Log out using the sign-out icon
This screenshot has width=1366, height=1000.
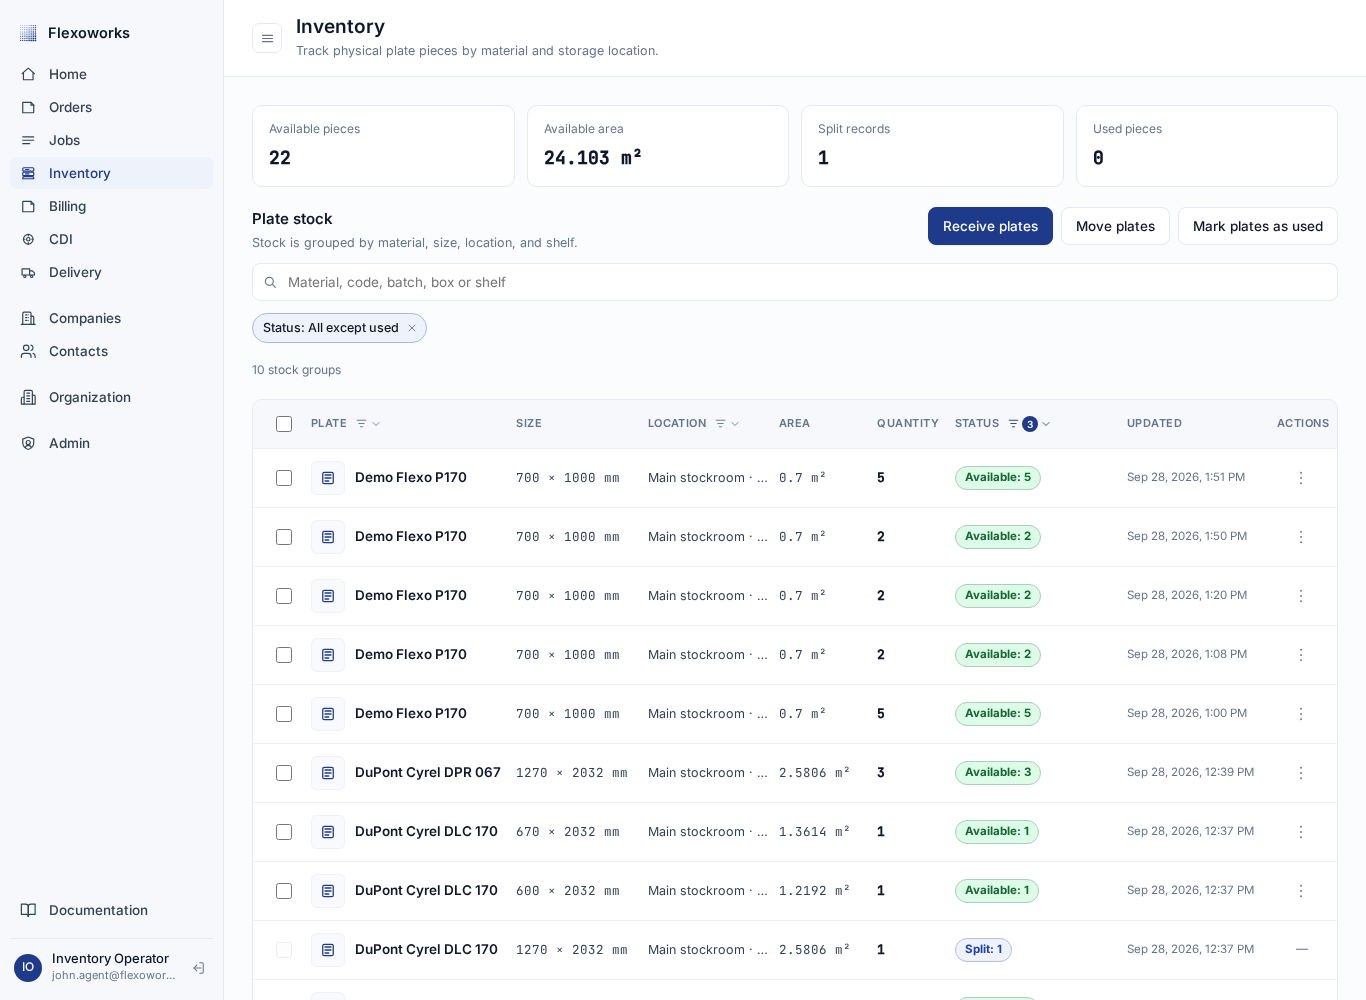(x=199, y=968)
